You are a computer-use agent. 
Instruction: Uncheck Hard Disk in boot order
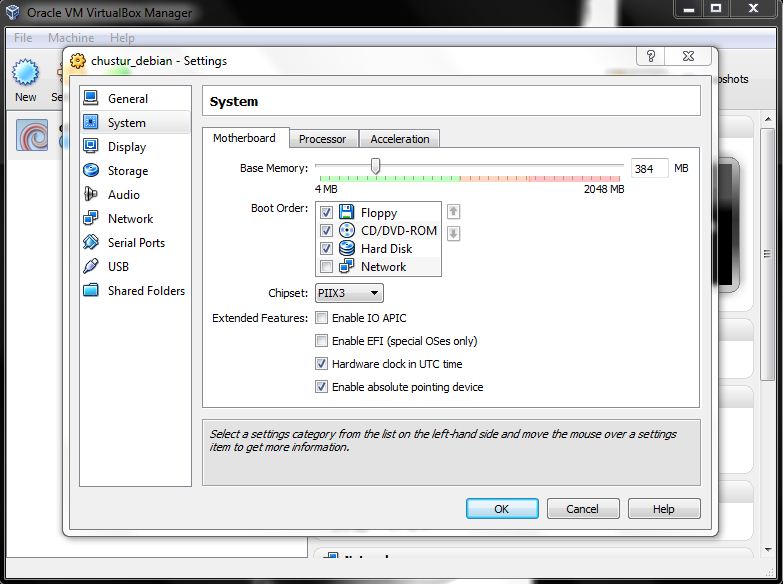[x=326, y=248]
